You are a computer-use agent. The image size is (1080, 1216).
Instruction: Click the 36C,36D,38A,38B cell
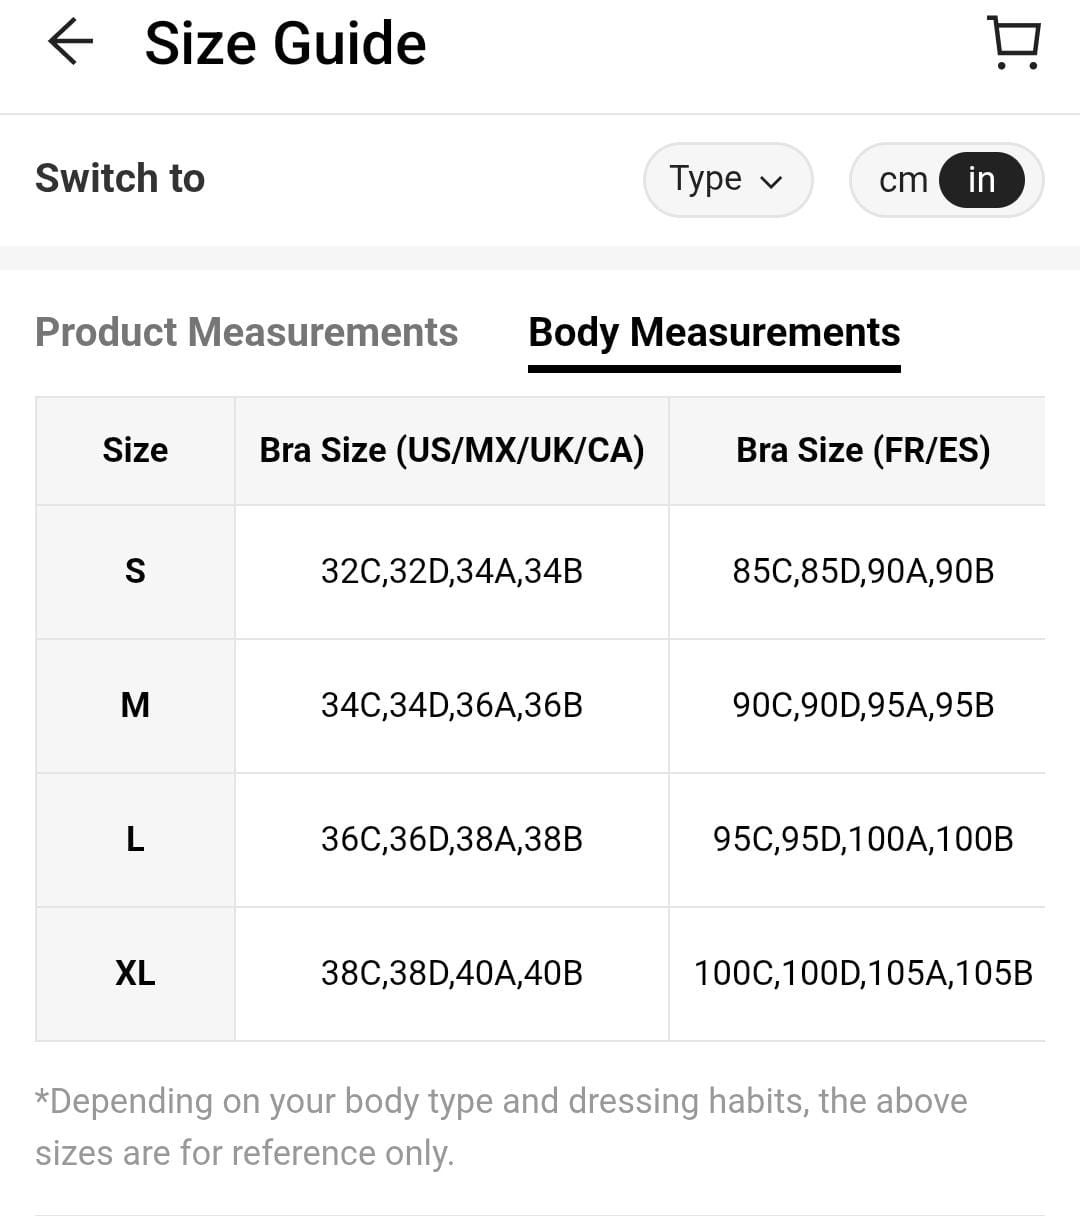pos(451,839)
